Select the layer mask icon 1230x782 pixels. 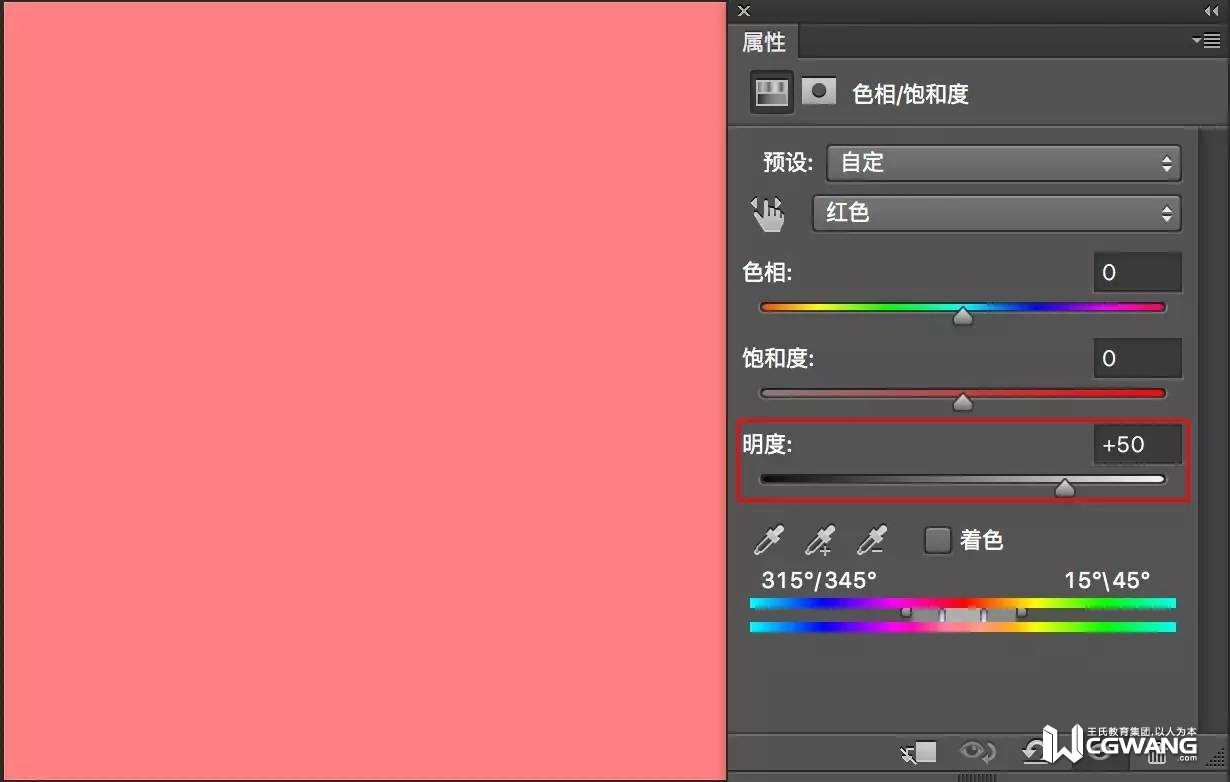819,91
